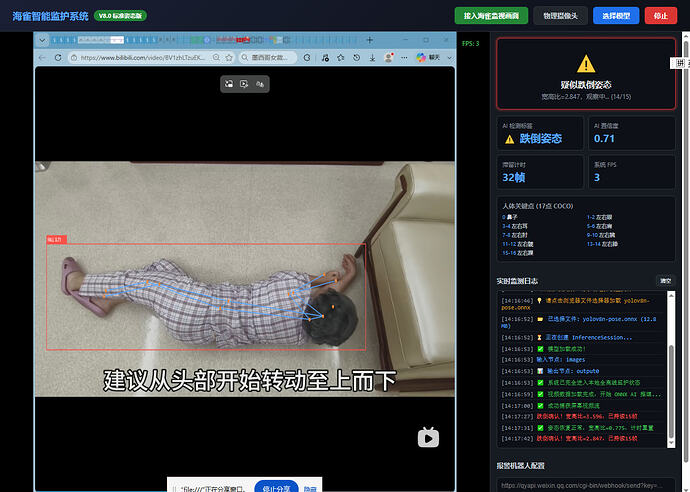Image resolution: width=690 pixels, height=492 pixels.
Task: Click the log panel scroll-down arrow
Action: pos(671,443)
